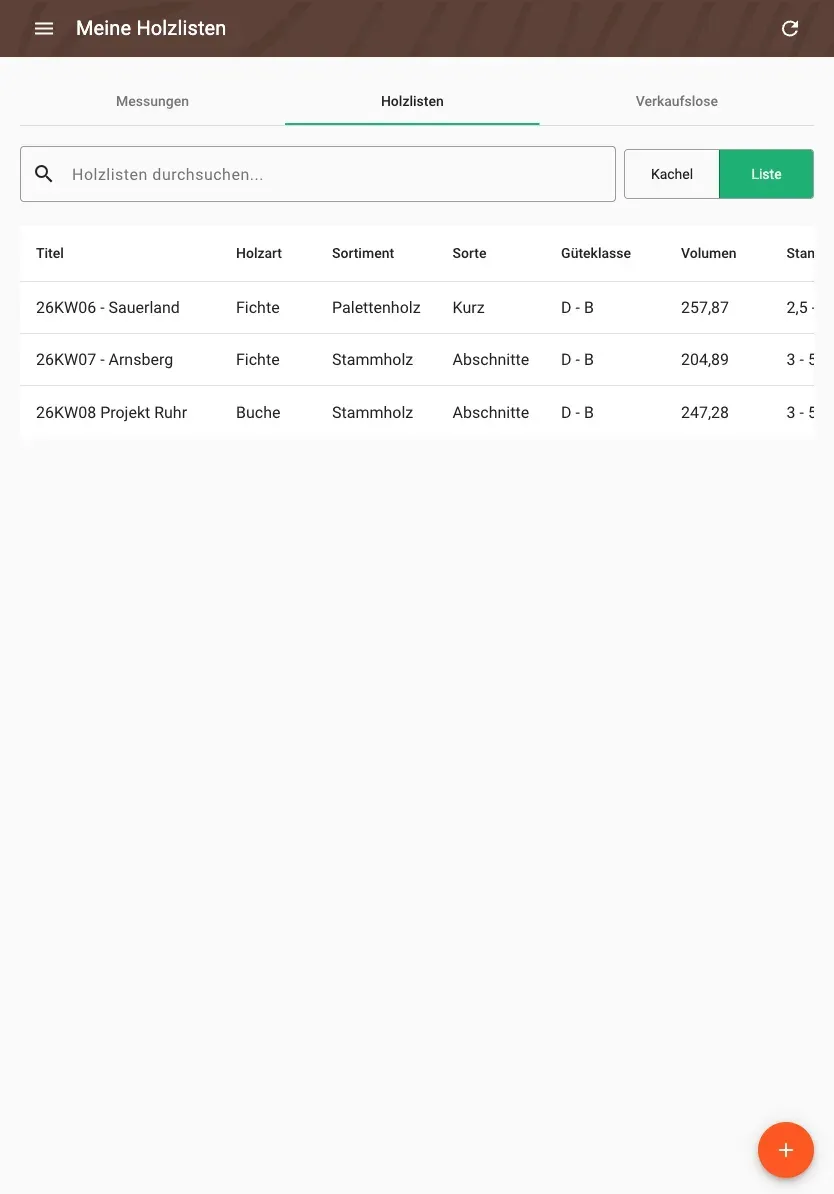Click the Palettenholz cell
This screenshot has height=1194, width=834.
(x=376, y=308)
